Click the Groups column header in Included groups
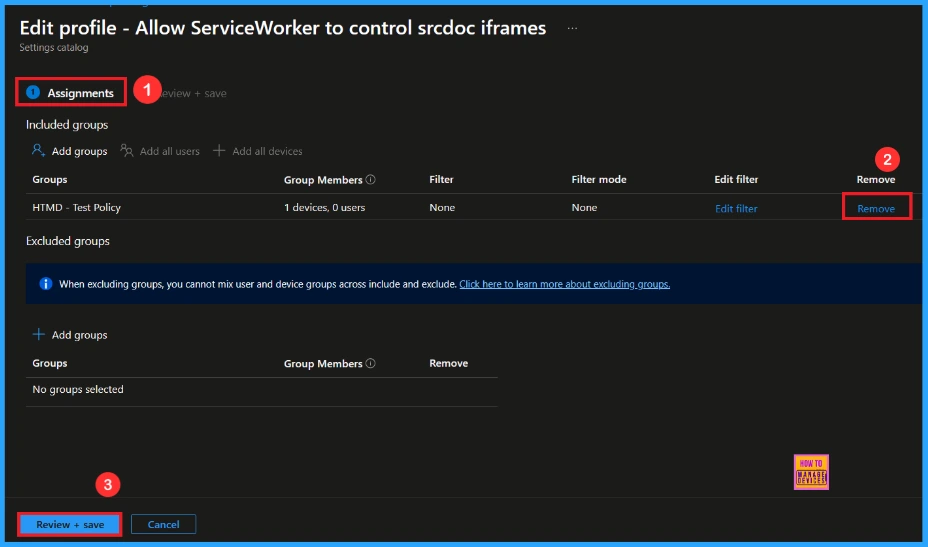 [x=50, y=179]
